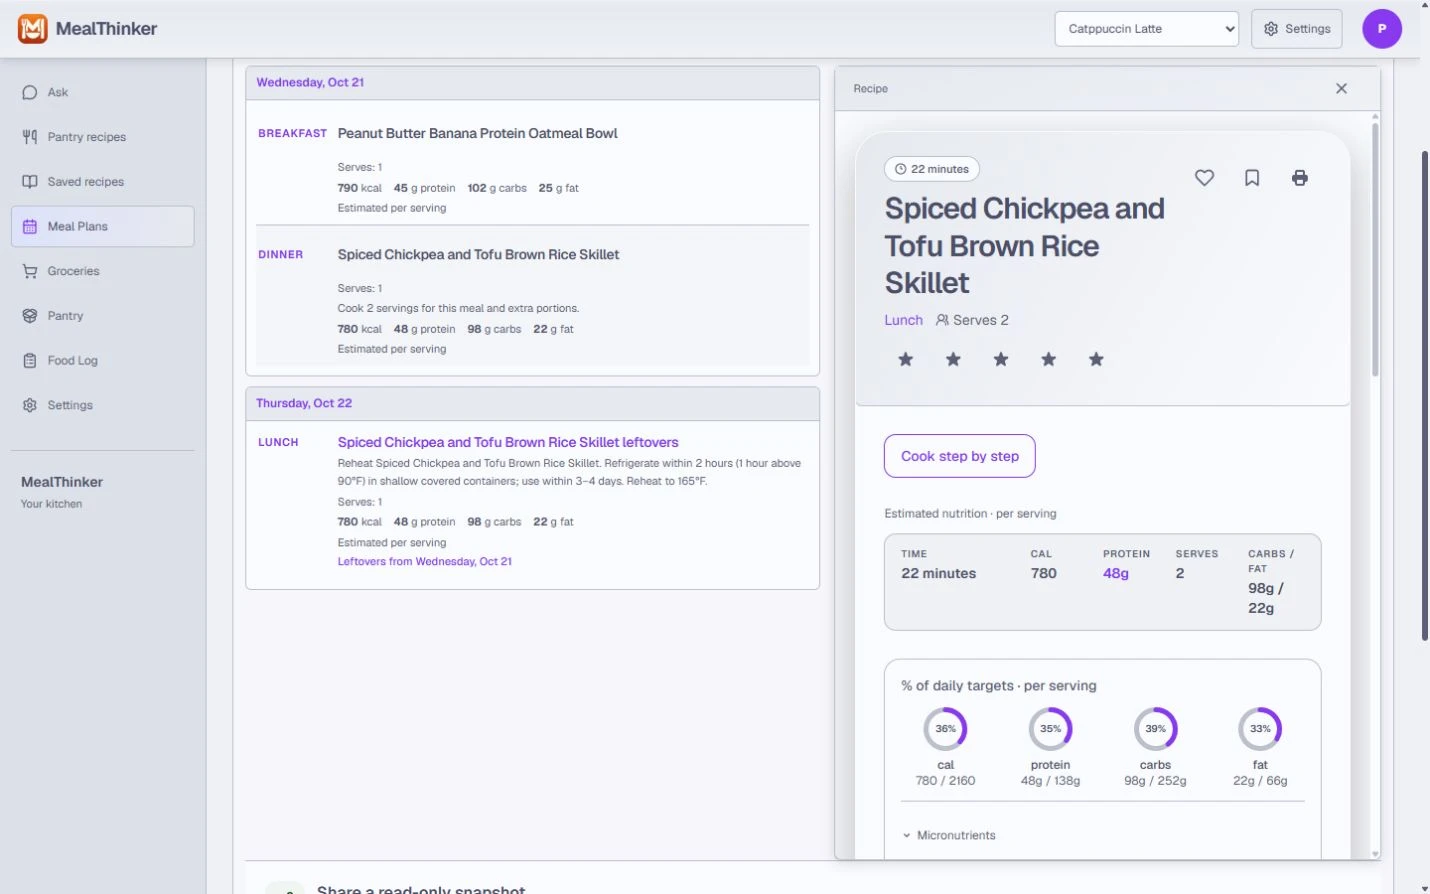Screen dimensions: 1430x894
Task: Open the Catppuccin Latte theme dropdown
Action: tap(1146, 29)
